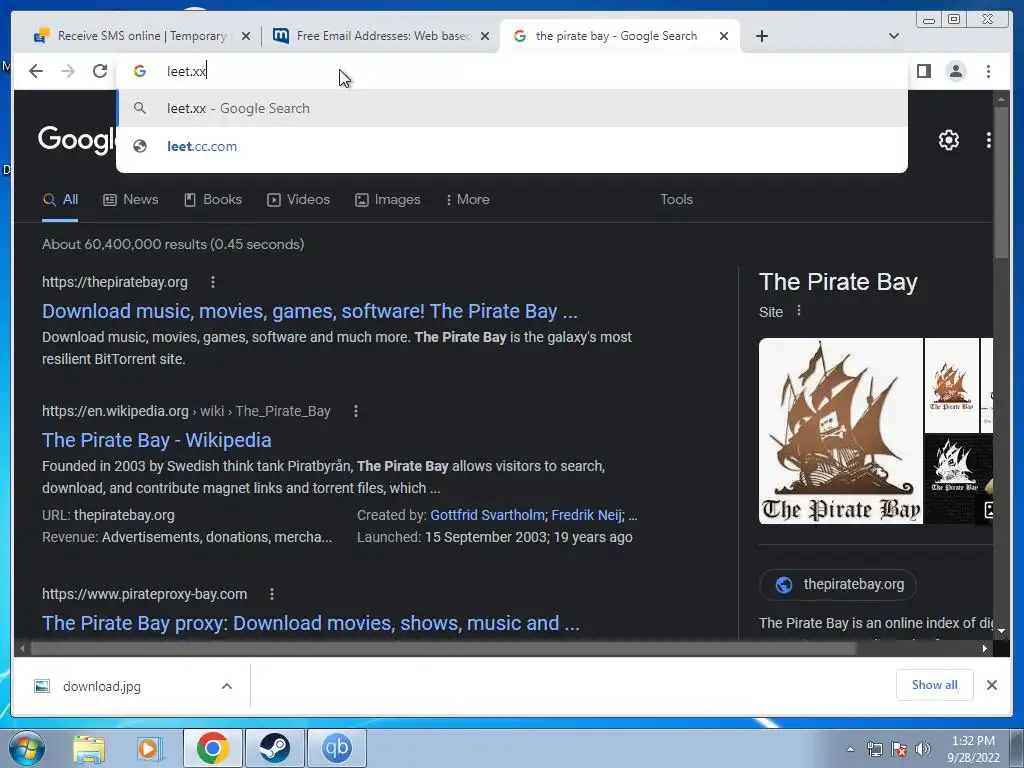Select the All search filter
This screenshot has height=768, width=1024.
(60, 200)
